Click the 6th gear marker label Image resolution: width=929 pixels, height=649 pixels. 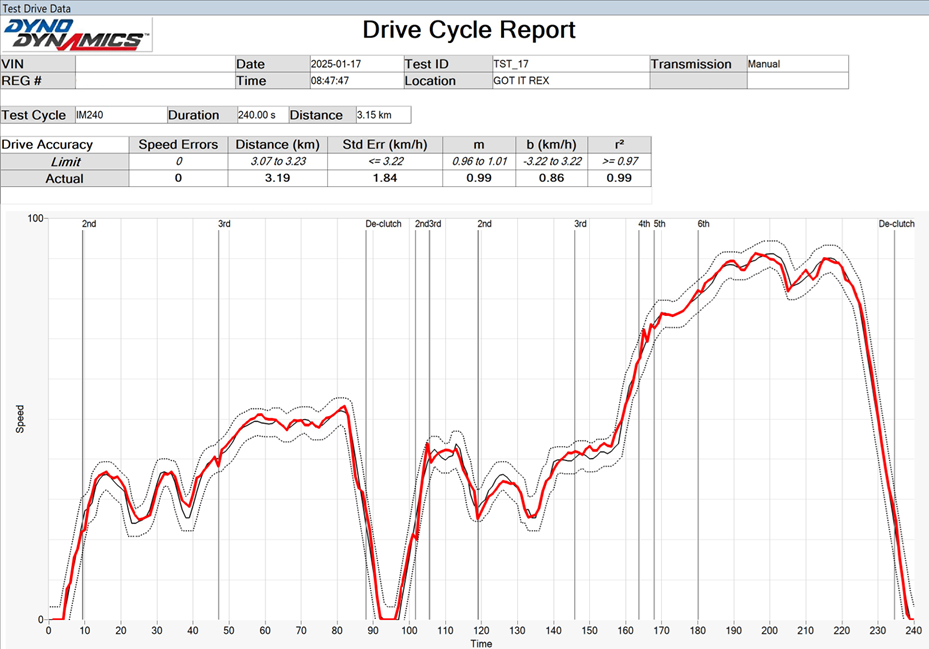pos(704,224)
